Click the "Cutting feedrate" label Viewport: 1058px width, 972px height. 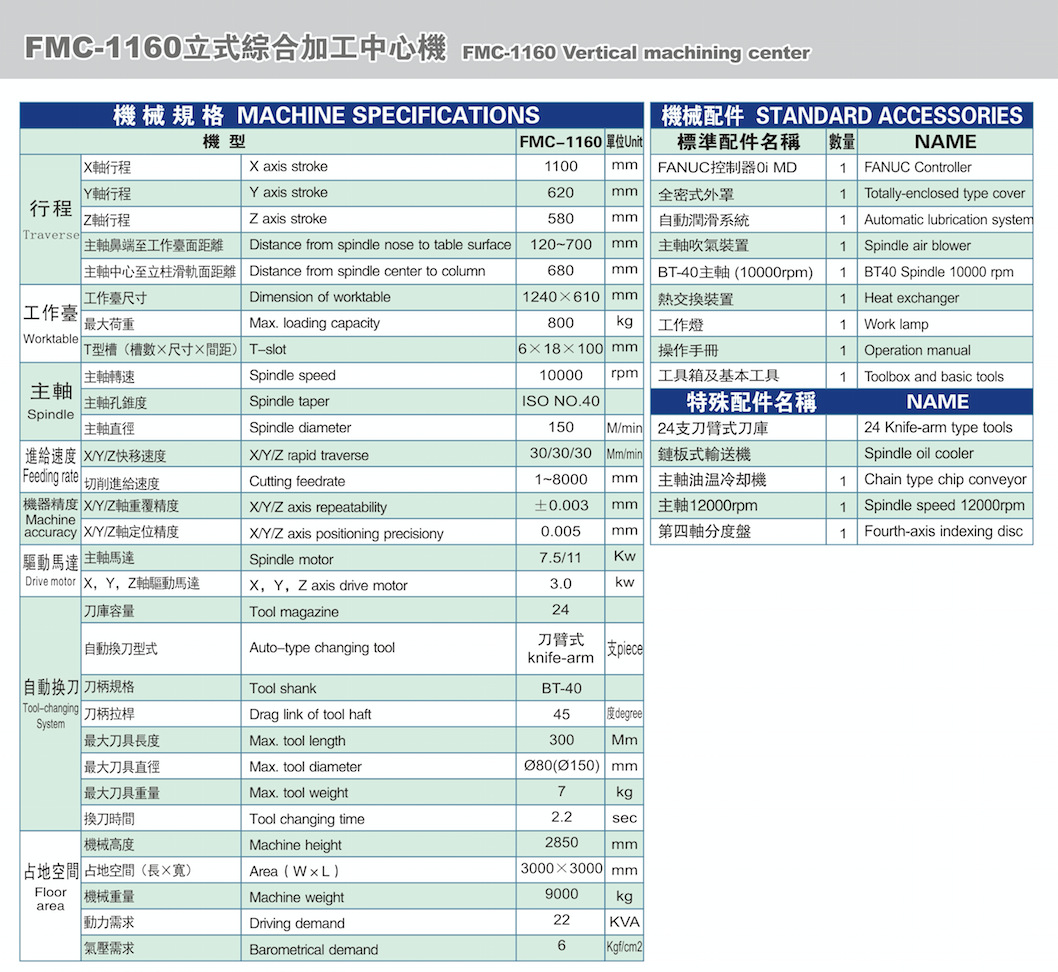click(297, 482)
